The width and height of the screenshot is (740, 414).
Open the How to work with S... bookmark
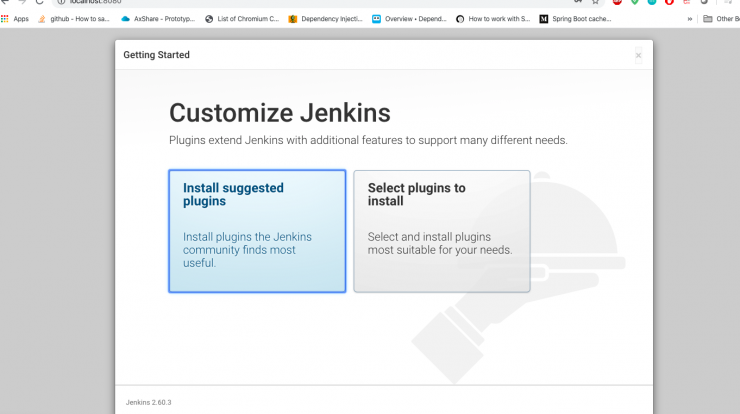coord(493,19)
